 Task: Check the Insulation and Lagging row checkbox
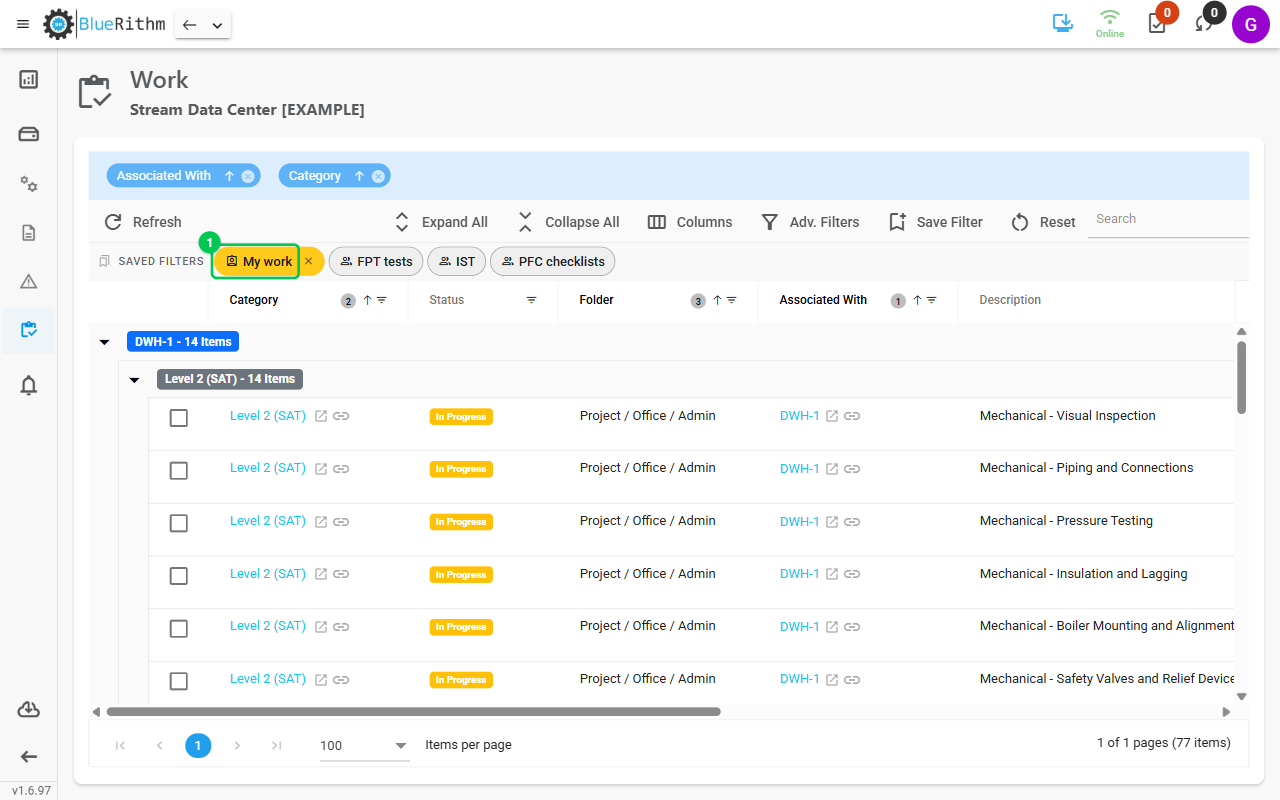click(x=179, y=576)
